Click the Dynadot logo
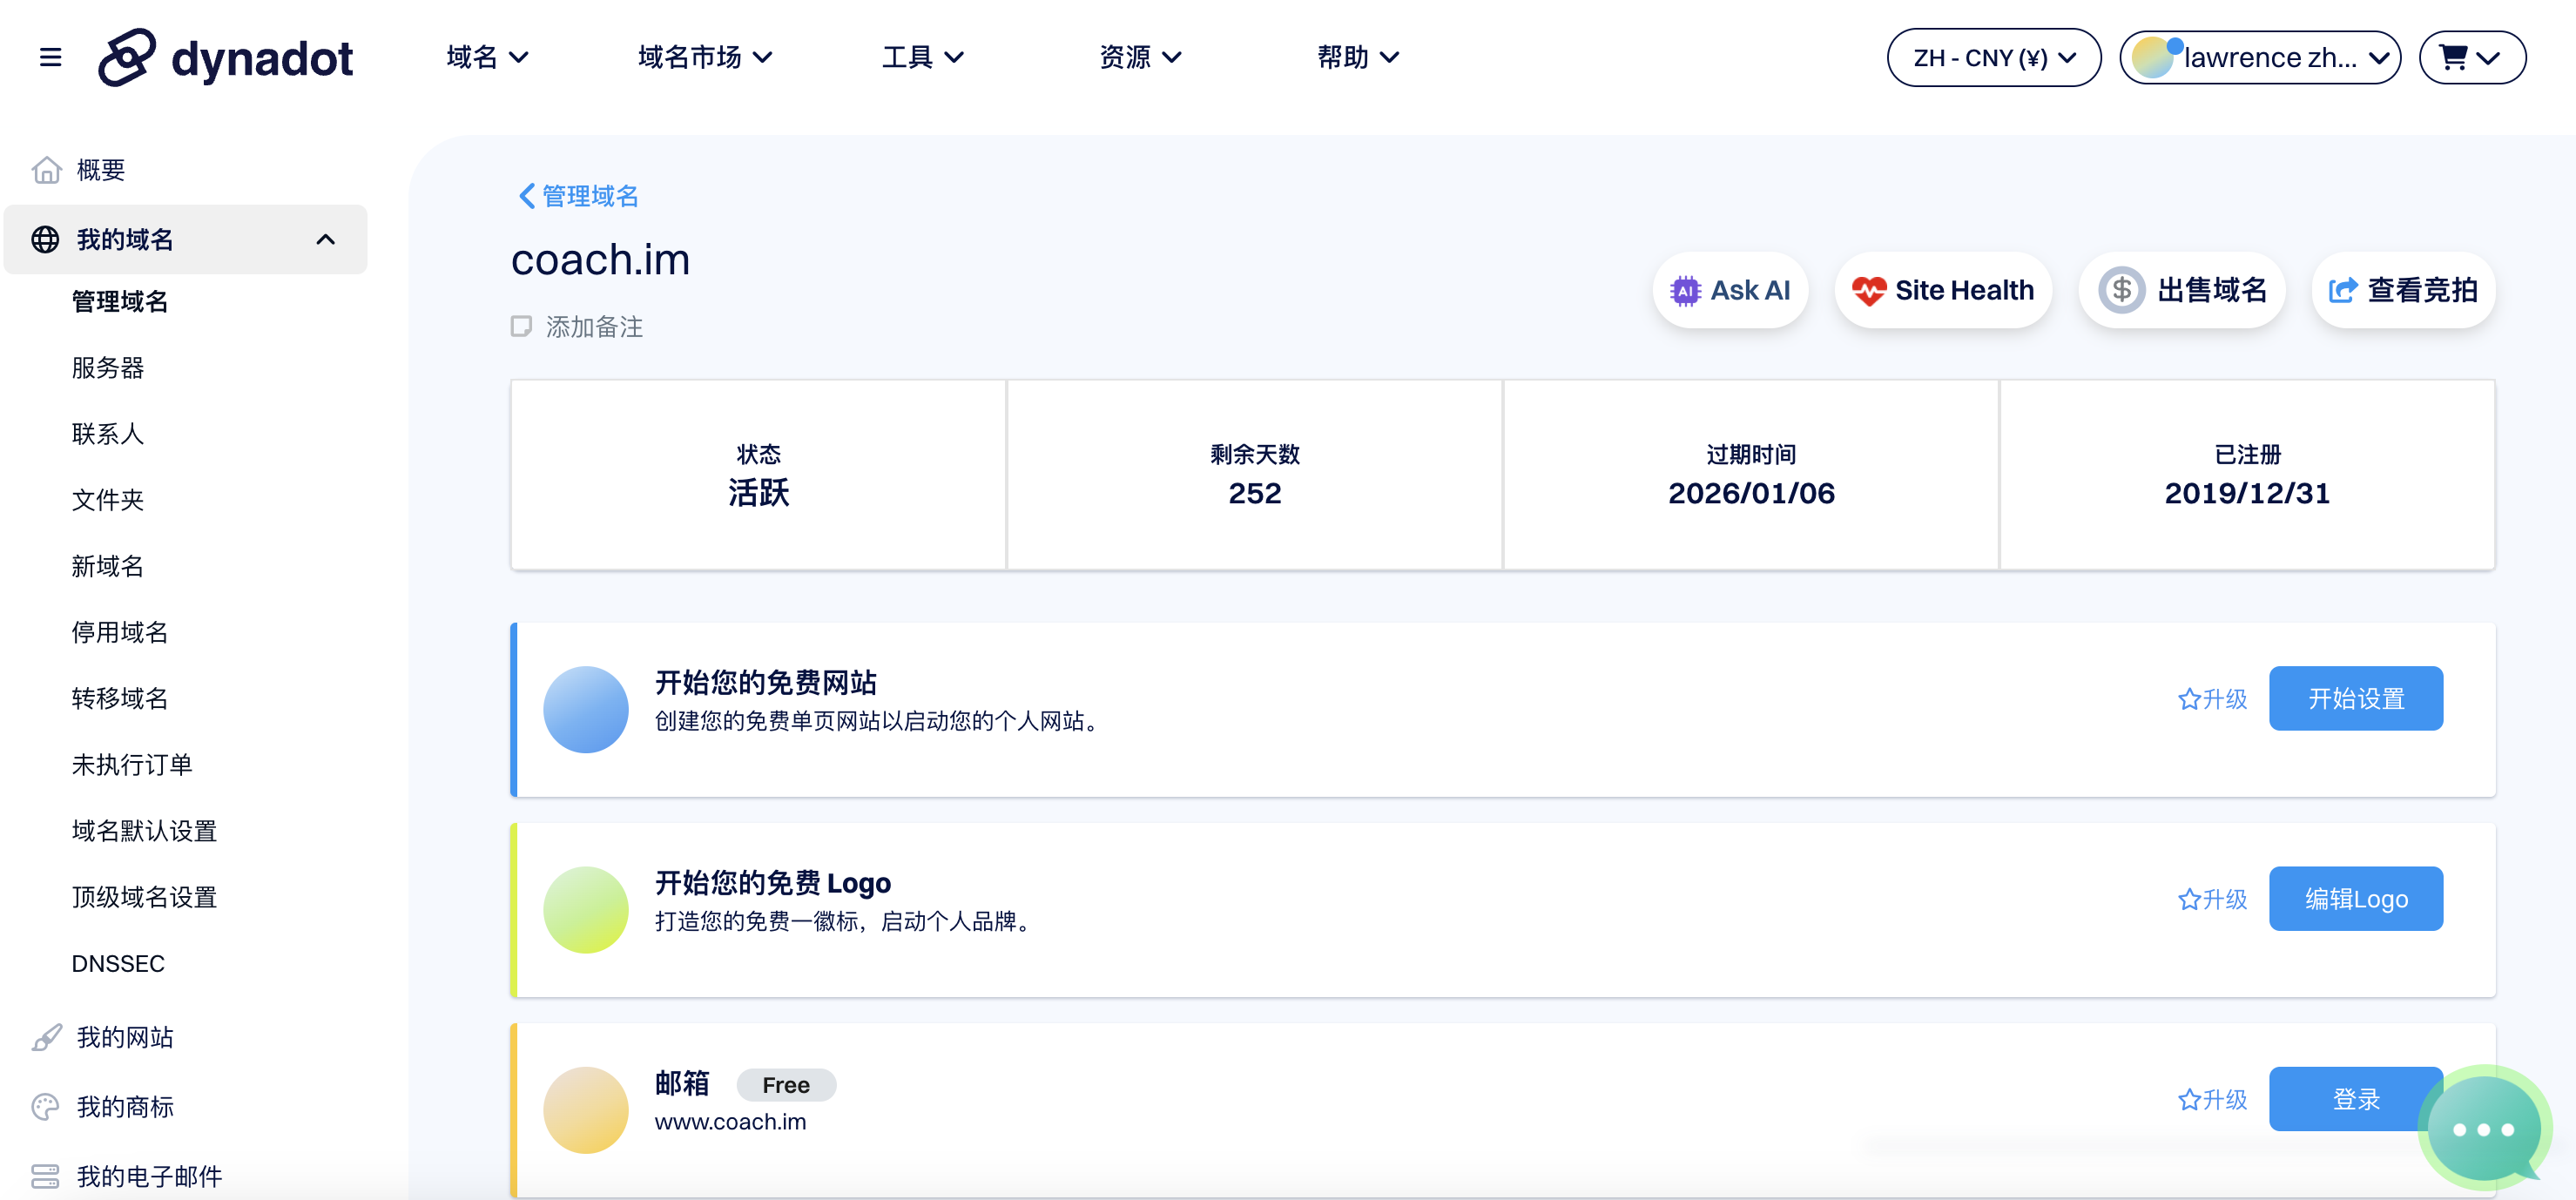 225,57
